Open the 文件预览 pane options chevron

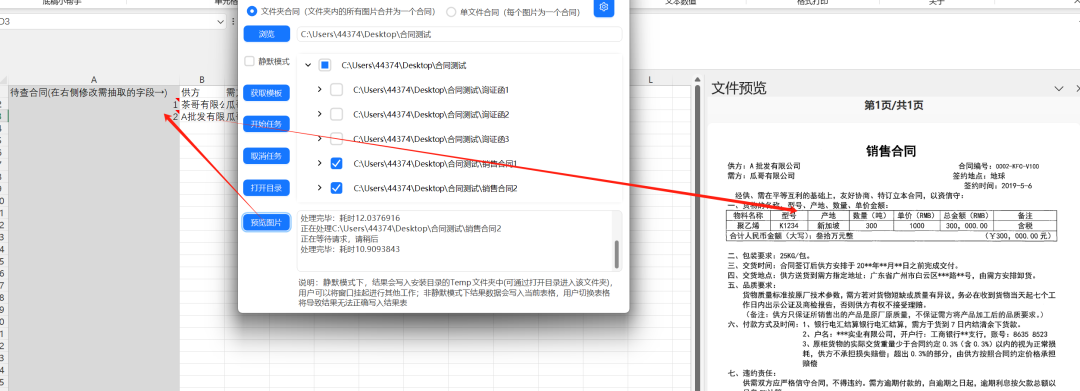coord(1059,88)
